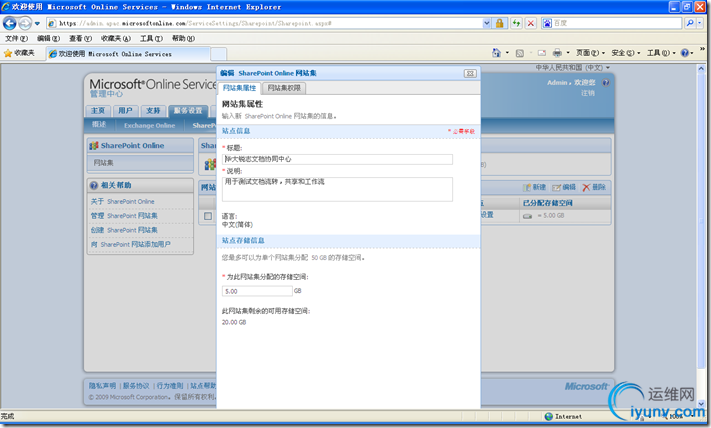
Task: Open the 行为准则 footer link
Action: point(170,386)
